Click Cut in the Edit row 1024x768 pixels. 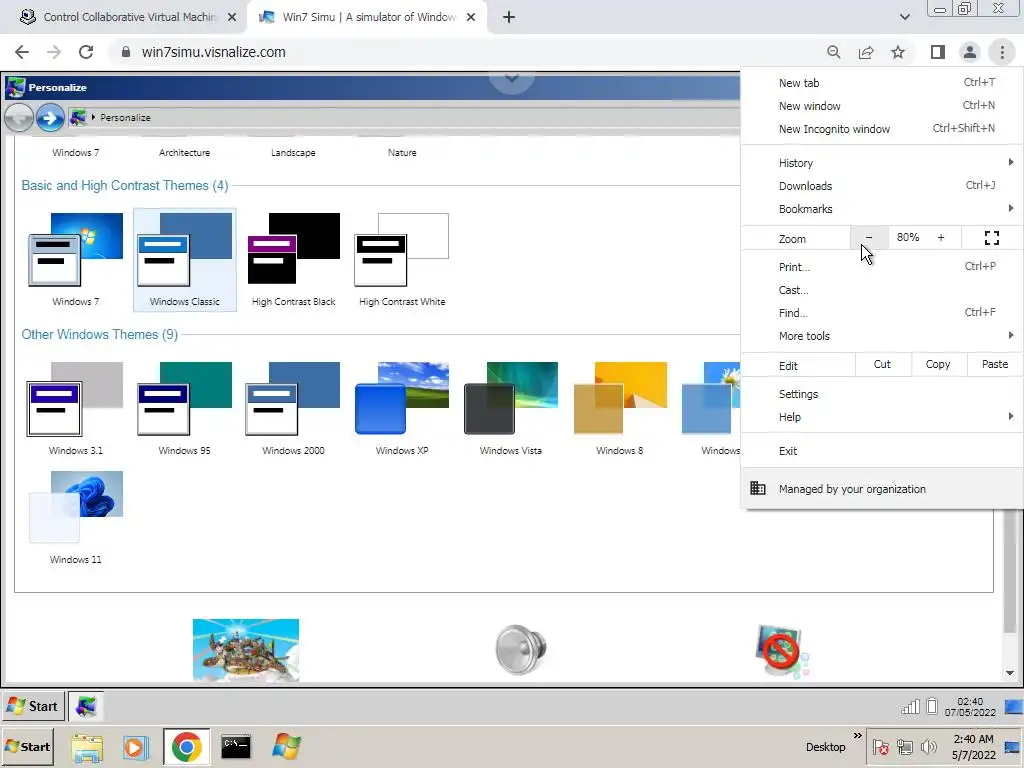(x=882, y=364)
